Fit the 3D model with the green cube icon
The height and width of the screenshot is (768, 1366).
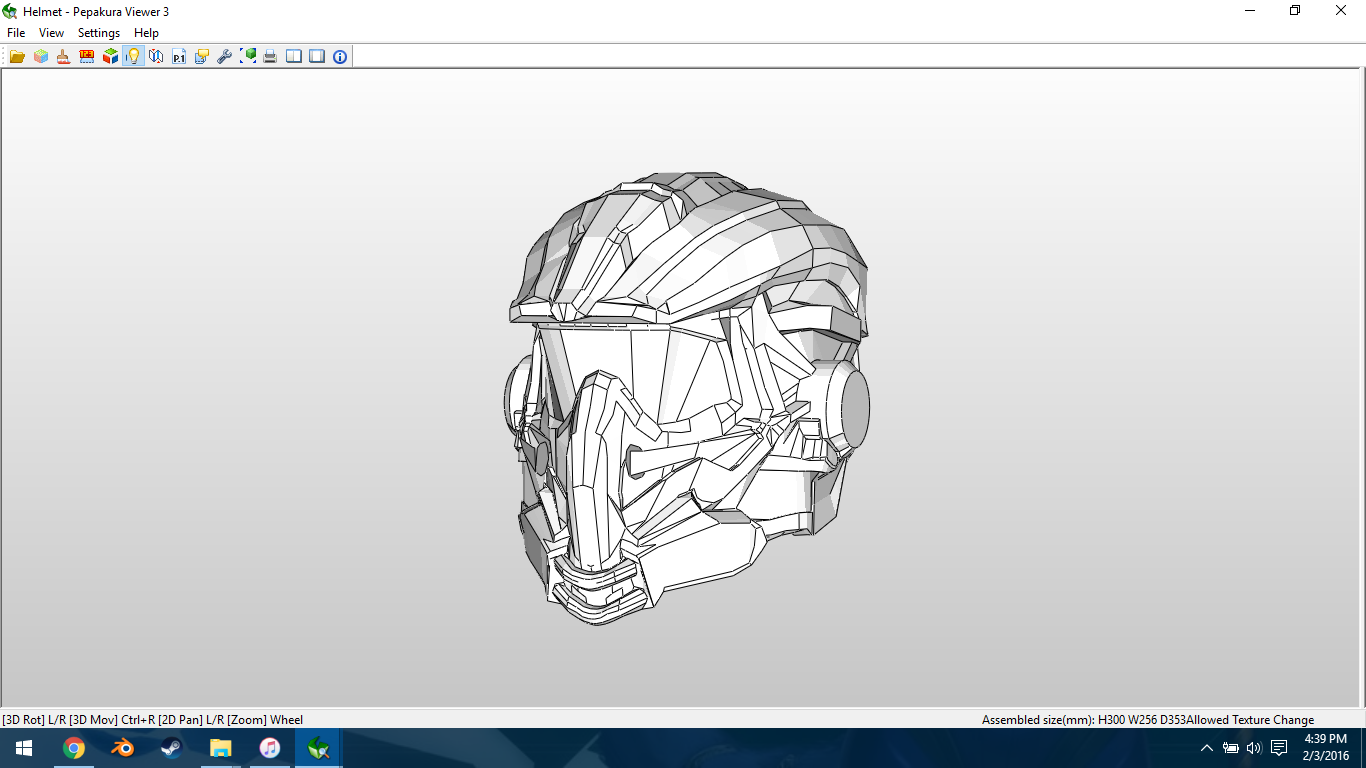(x=248, y=57)
